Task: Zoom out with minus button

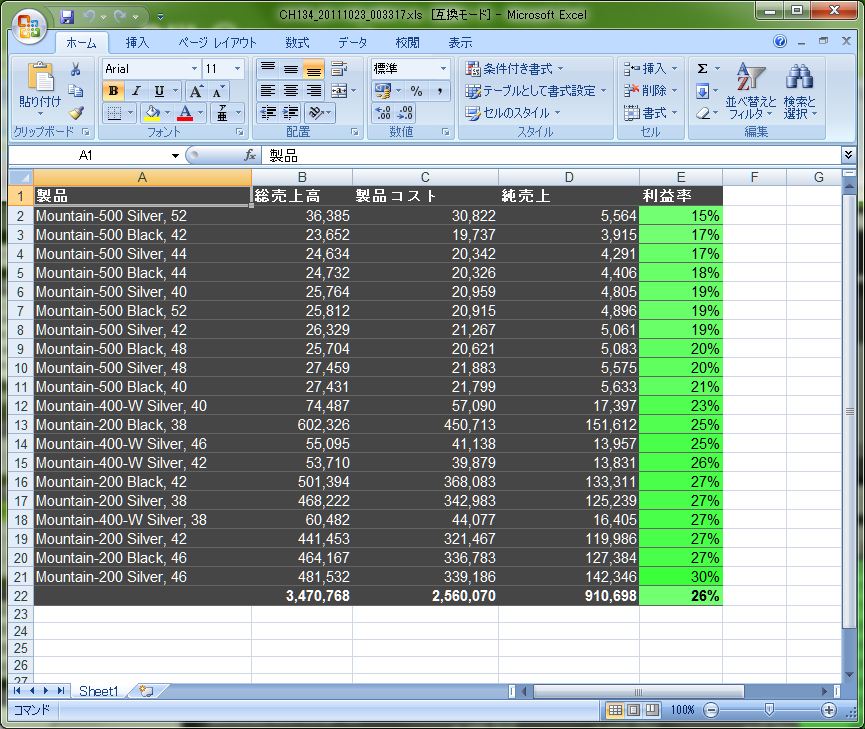Action: click(x=712, y=710)
